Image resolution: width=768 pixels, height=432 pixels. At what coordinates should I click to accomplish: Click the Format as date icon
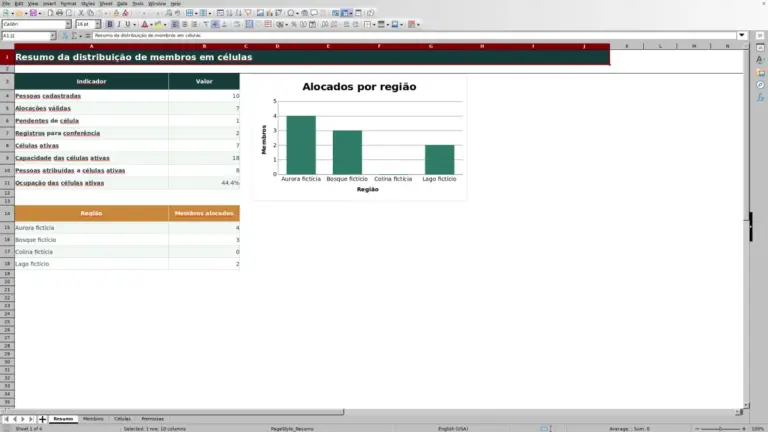[x=312, y=24]
